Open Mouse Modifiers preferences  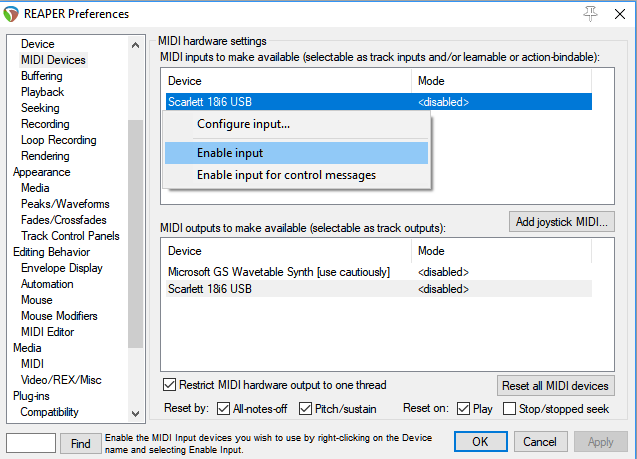(59, 316)
